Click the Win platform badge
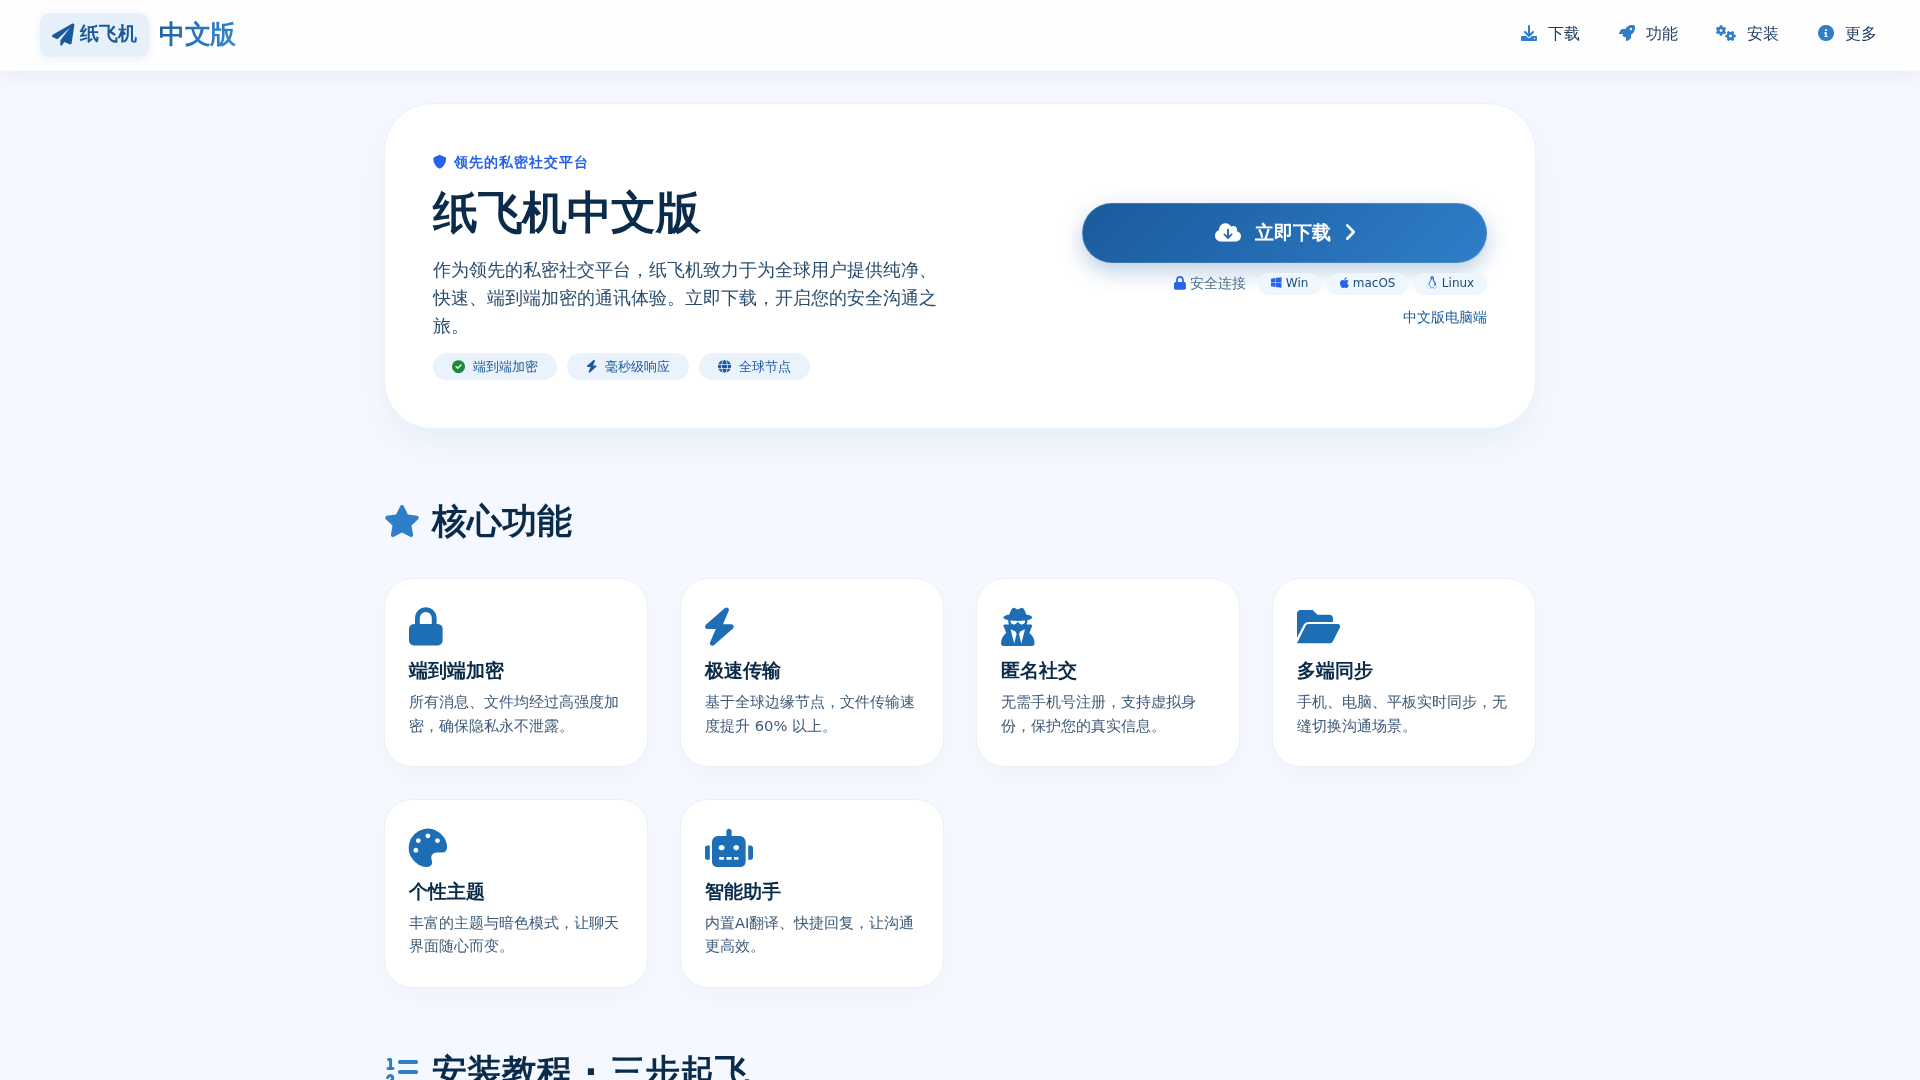This screenshot has width=1920, height=1080. pos(1290,284)
